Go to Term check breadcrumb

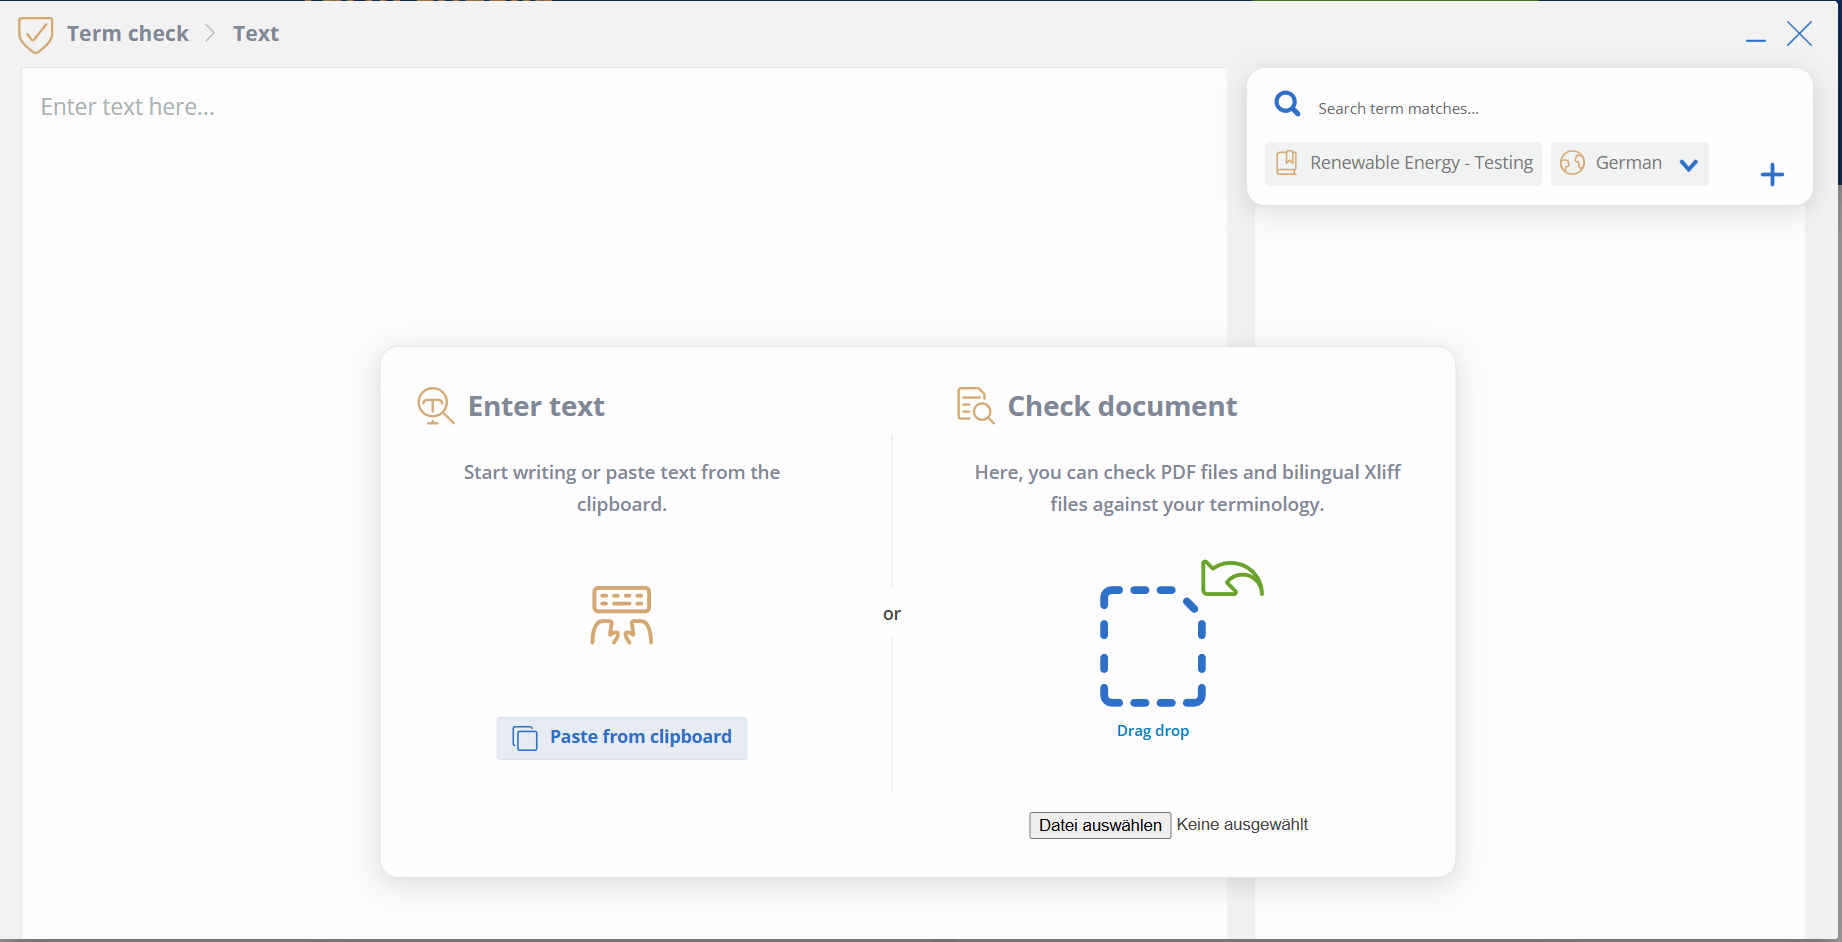coord(128,34)
